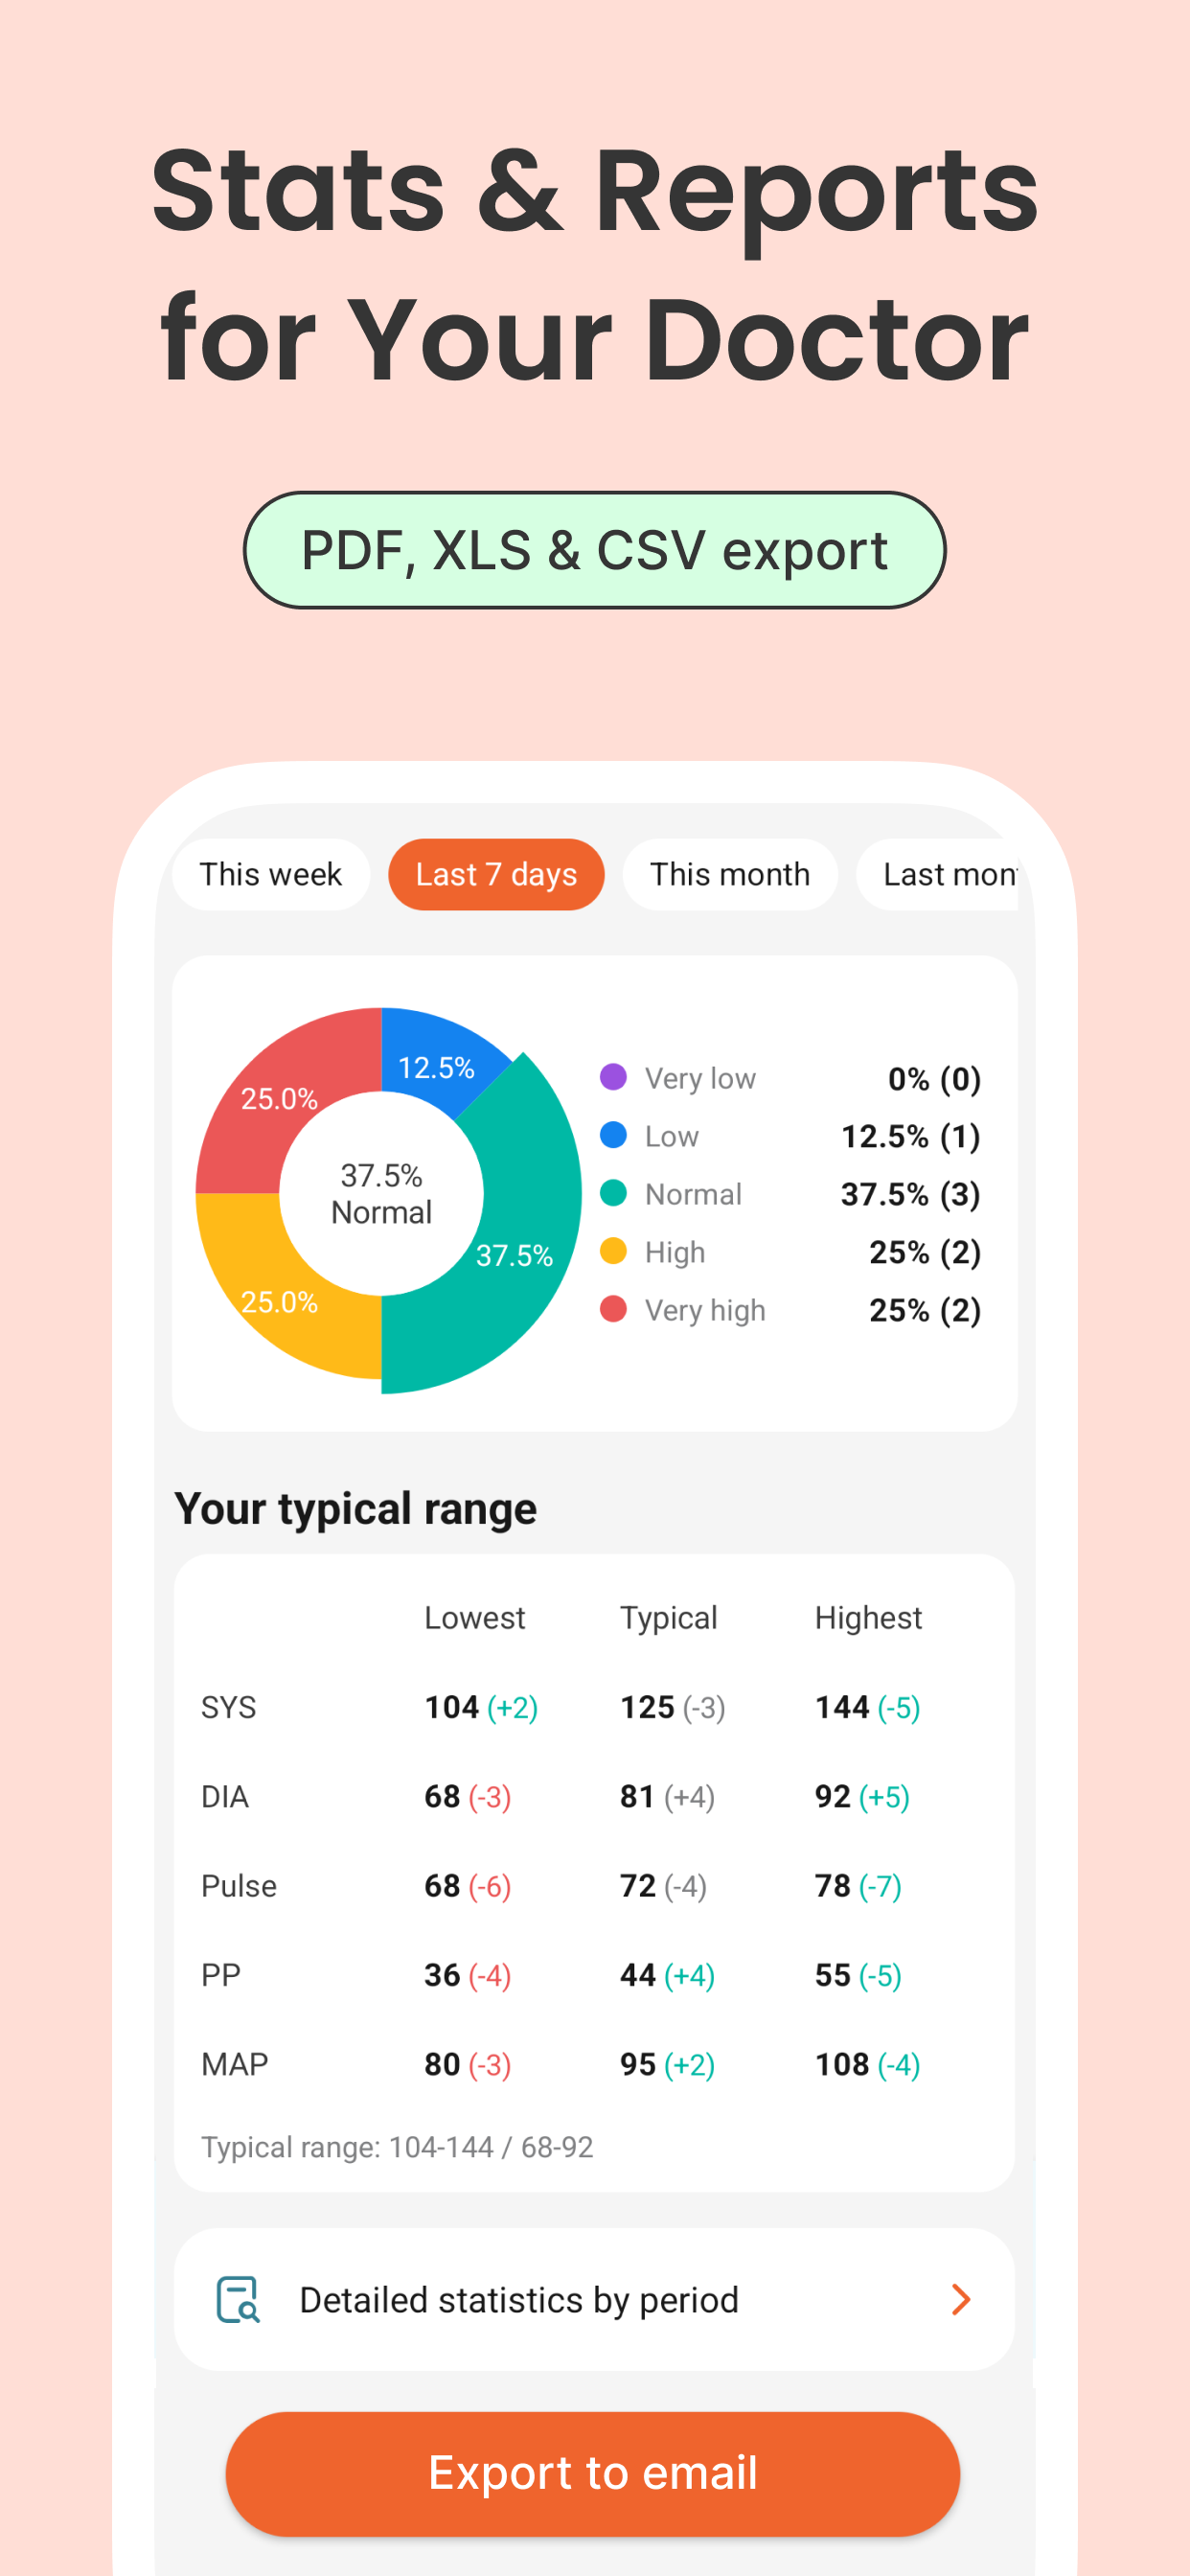Image resolution: width=1190 pixels, height=2576 pixels.
Task: Tap the PDF, XLS & CSV export badge
Action: tap(595, 550)
